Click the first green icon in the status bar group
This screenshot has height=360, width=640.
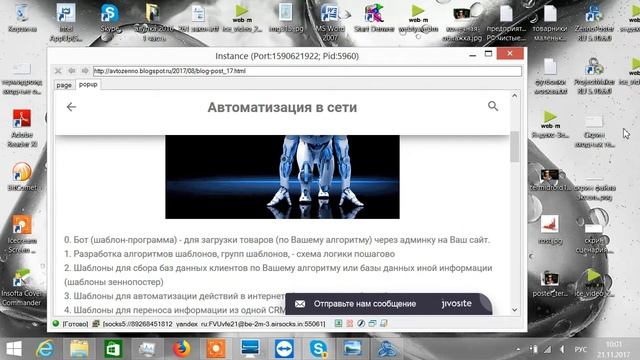(x=338, y=323)
